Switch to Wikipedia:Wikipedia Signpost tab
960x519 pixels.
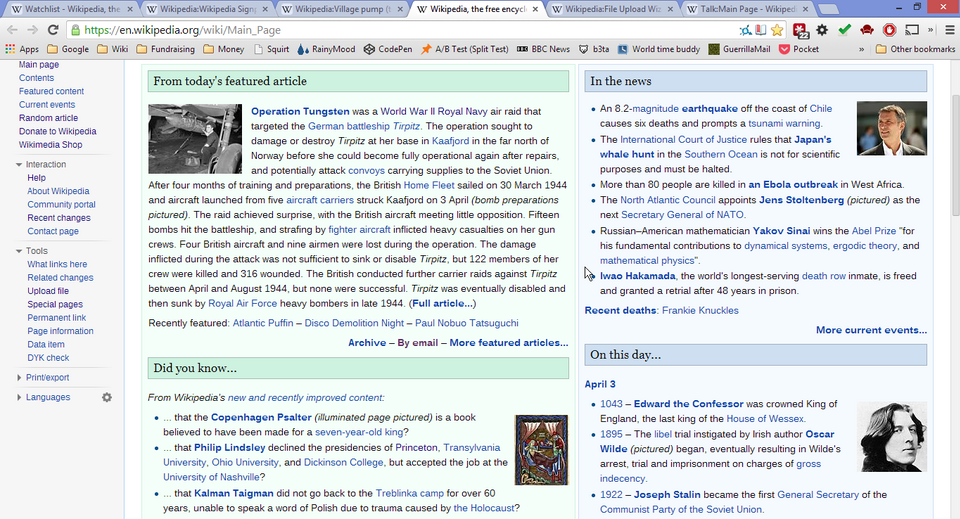click(207, 9)
